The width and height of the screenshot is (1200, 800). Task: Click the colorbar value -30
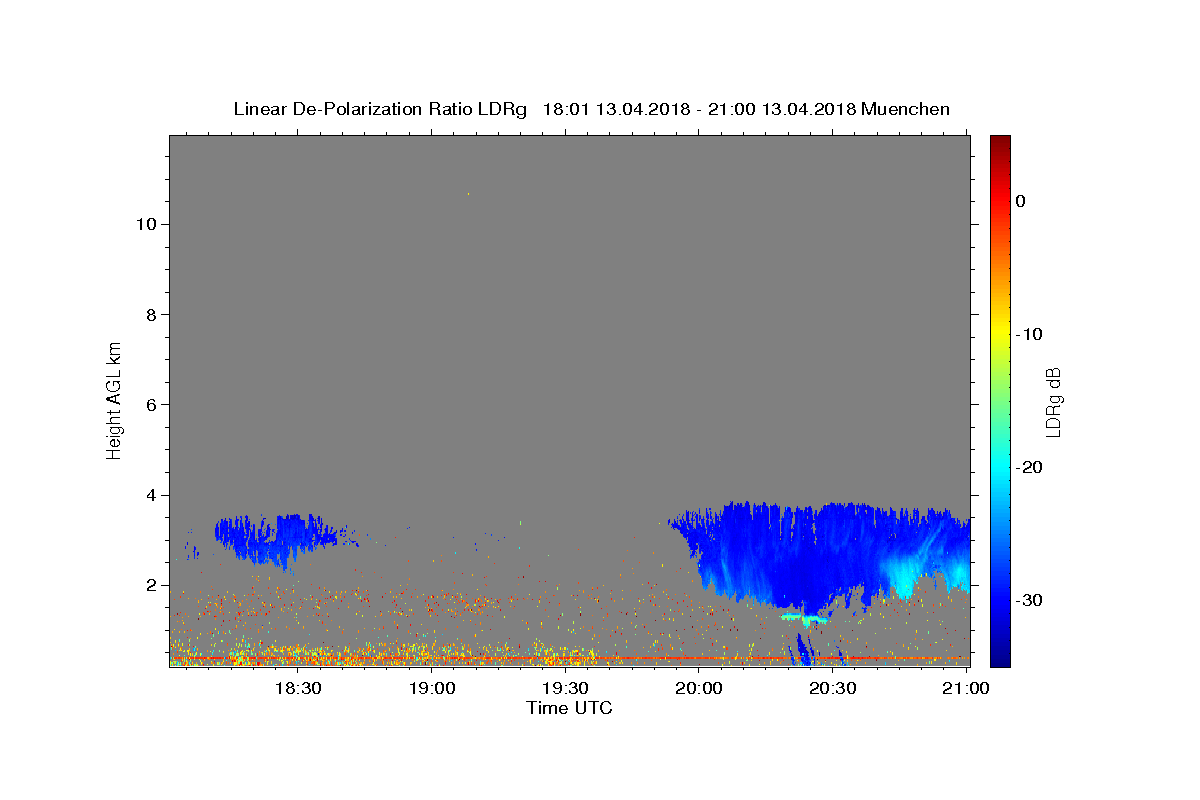tap(1029, 600)
